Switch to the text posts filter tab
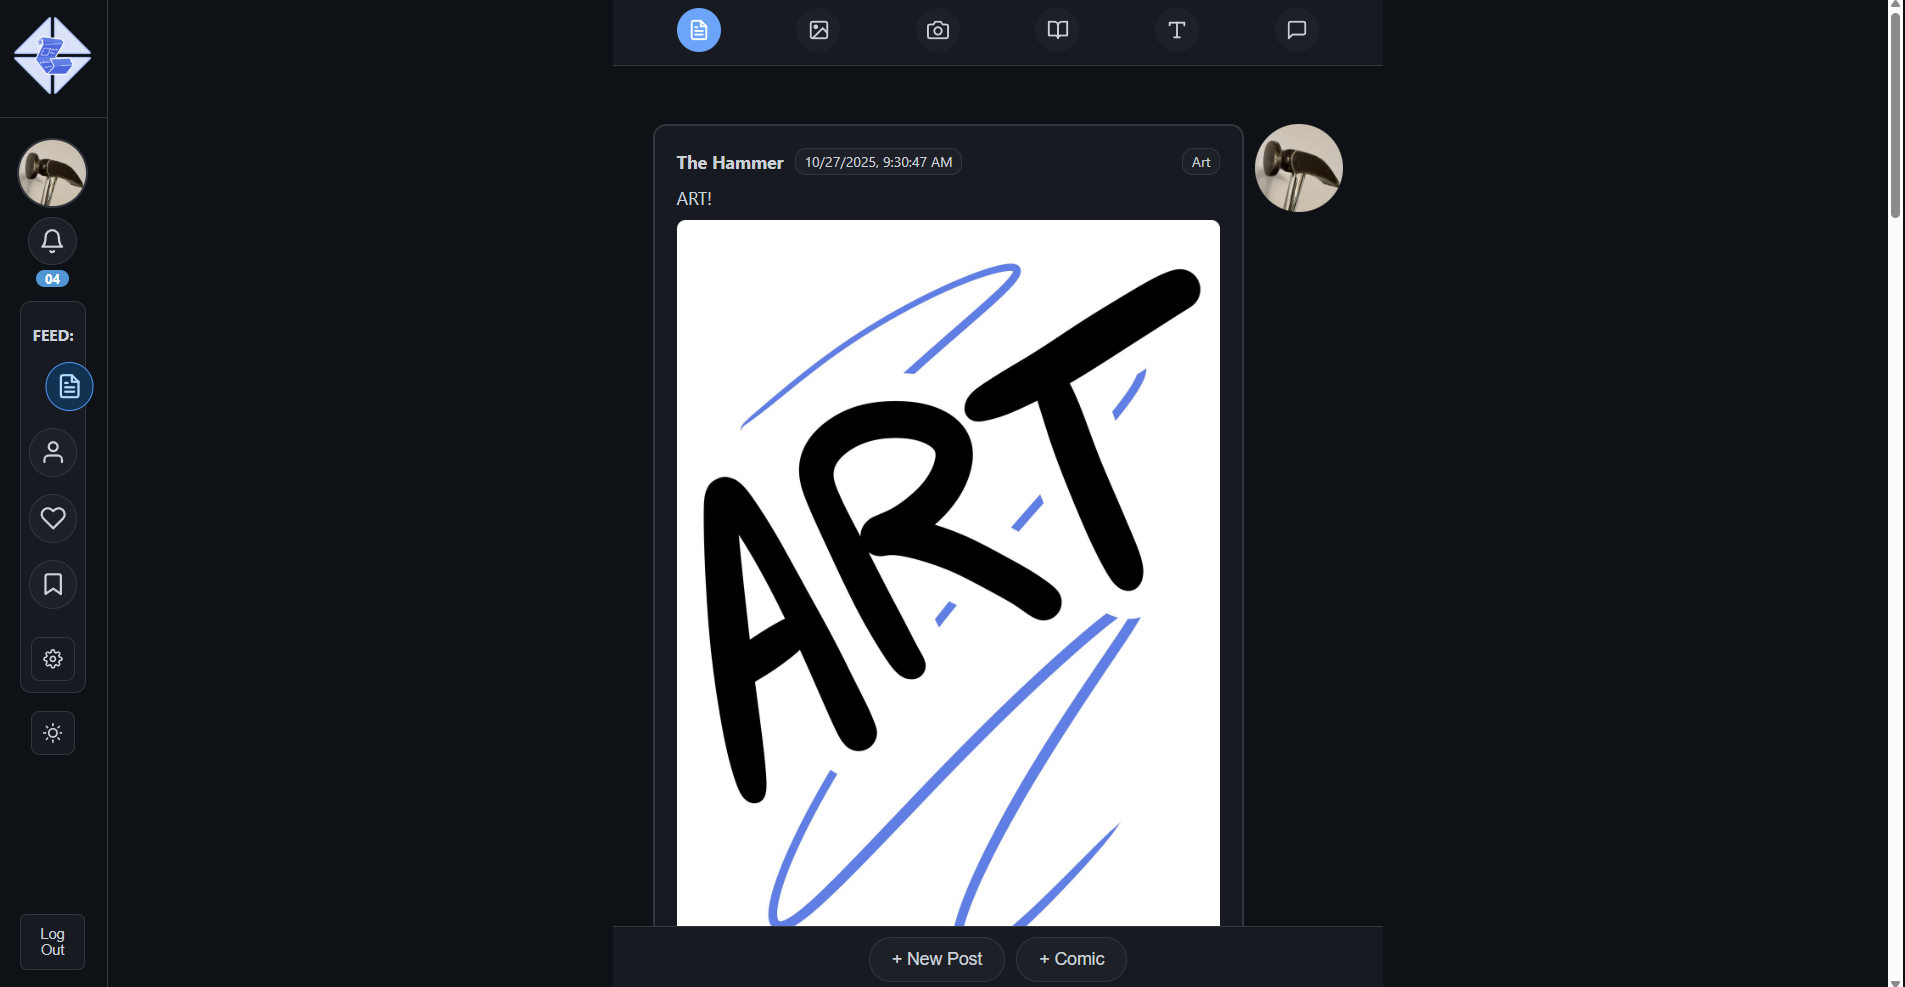Viewport: 1905px width, 987px height. 1176,30
